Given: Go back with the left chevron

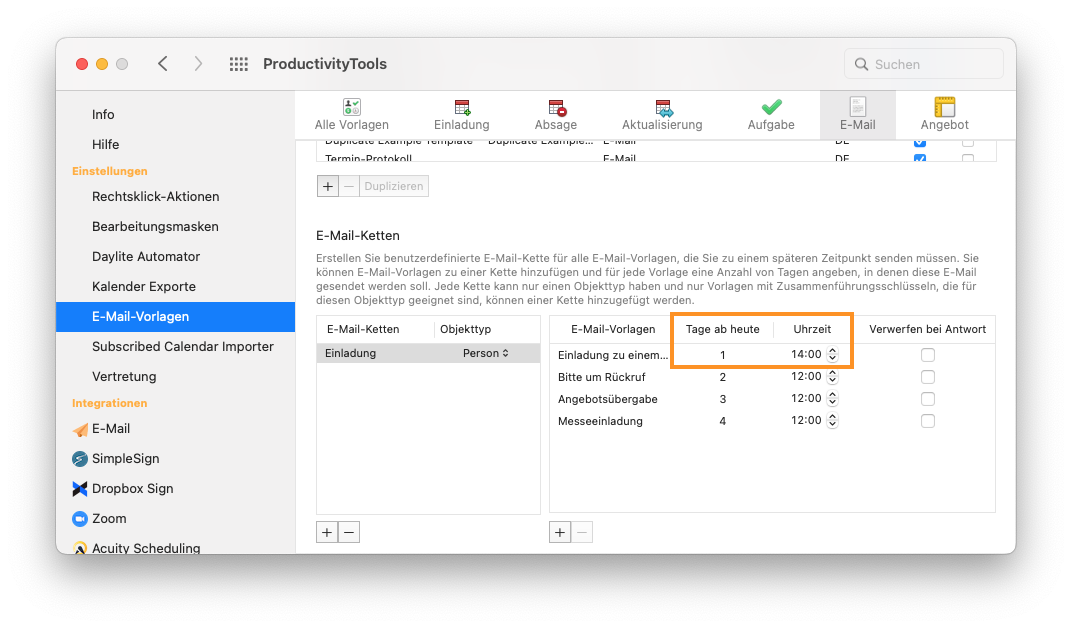Looking at the screenshot, I should [163, 64].
